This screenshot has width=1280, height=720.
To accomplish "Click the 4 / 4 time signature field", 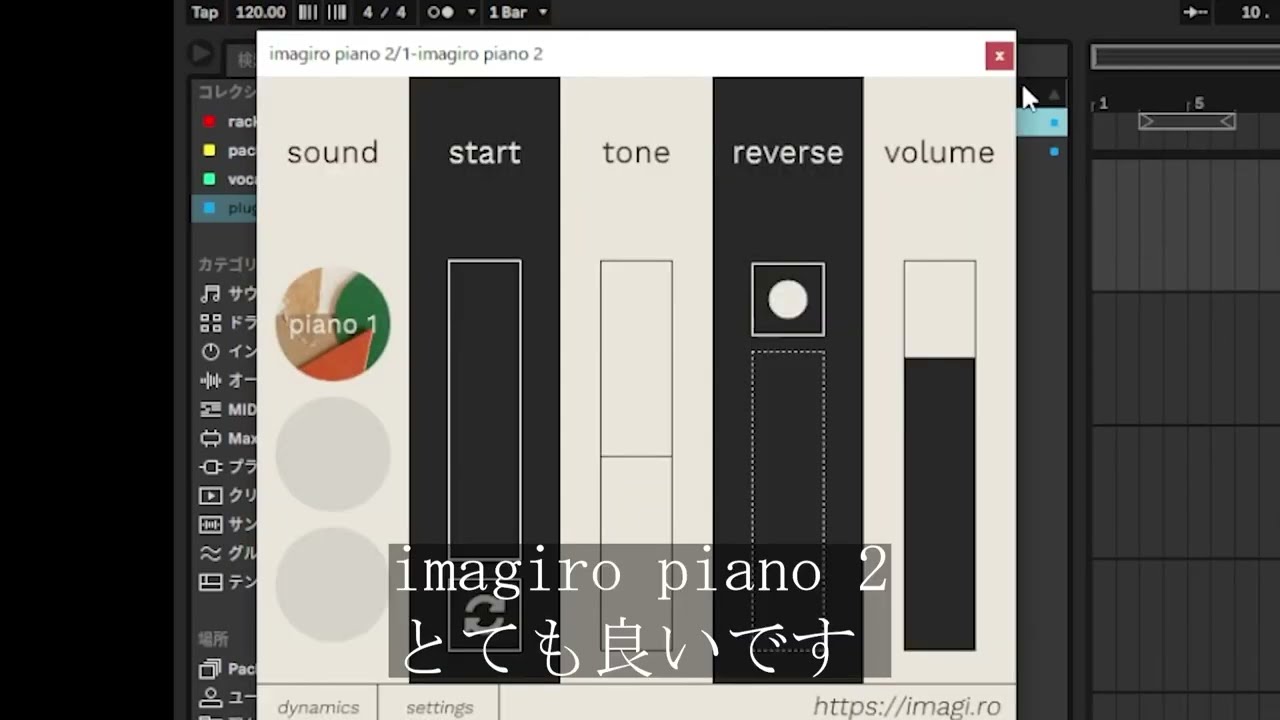I will [x=385, y=12].
